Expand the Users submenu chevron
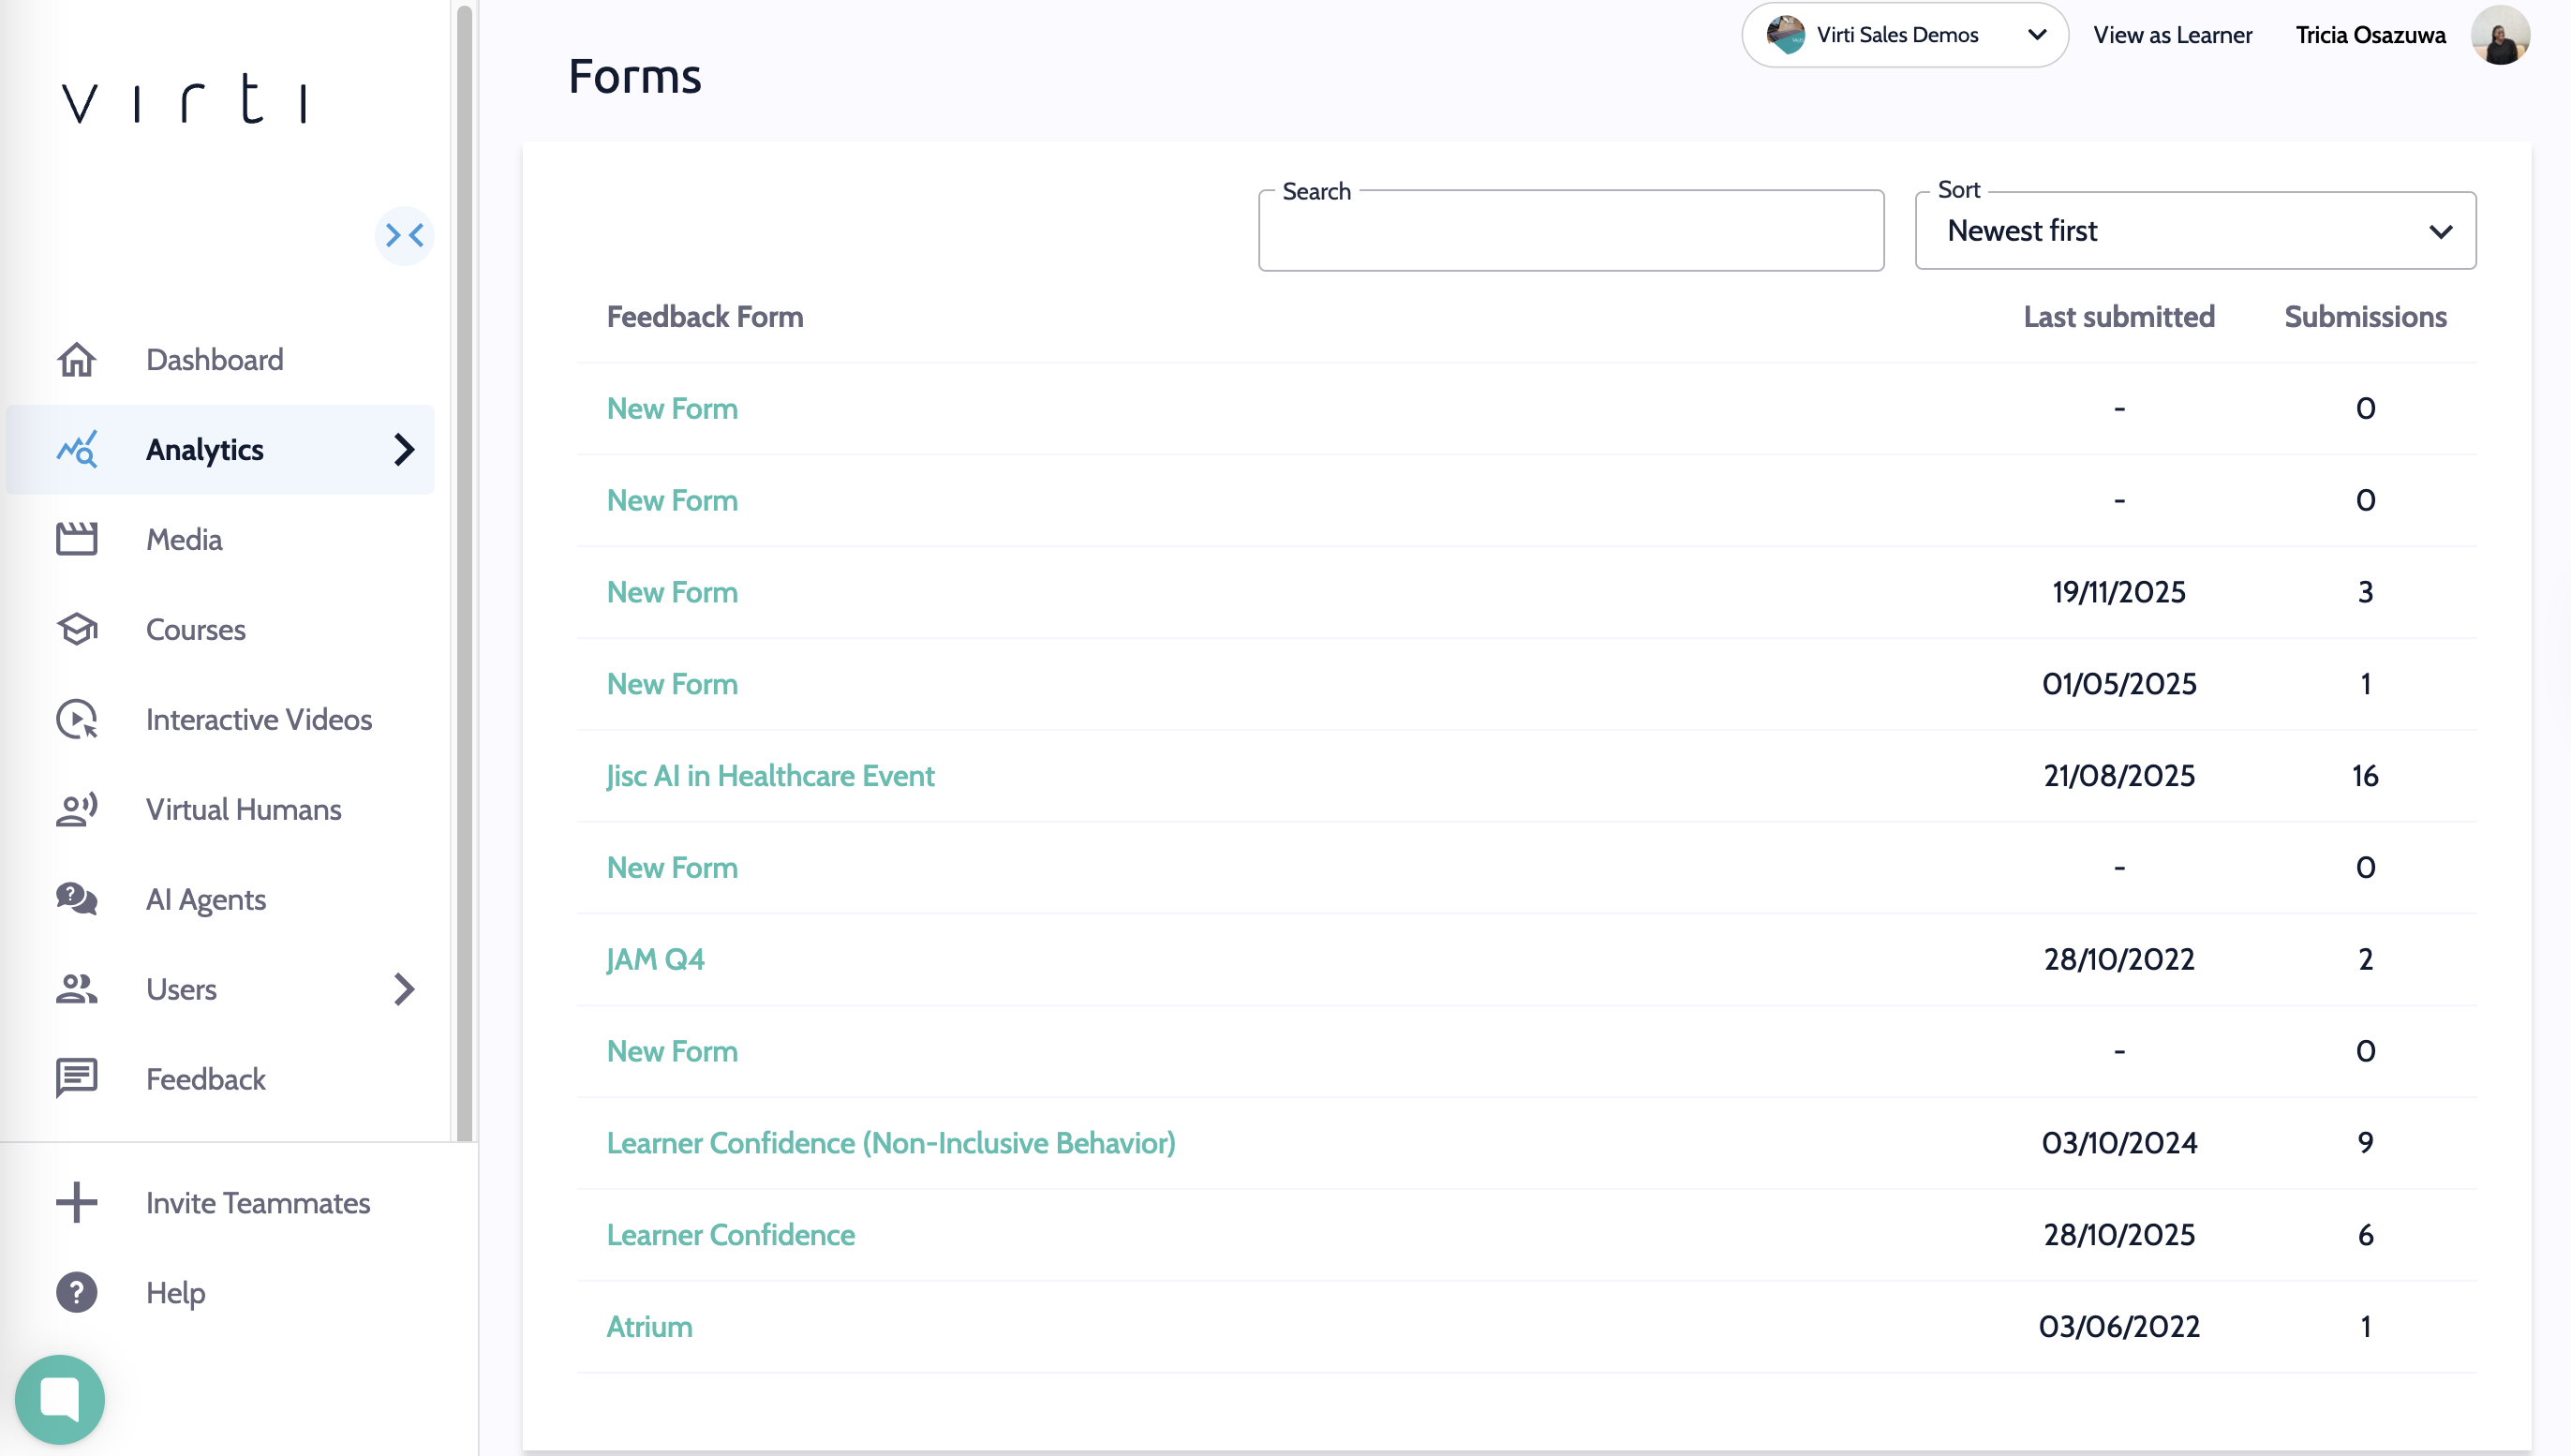The height and width of the screenshot is (1456, 2571). 404,989
